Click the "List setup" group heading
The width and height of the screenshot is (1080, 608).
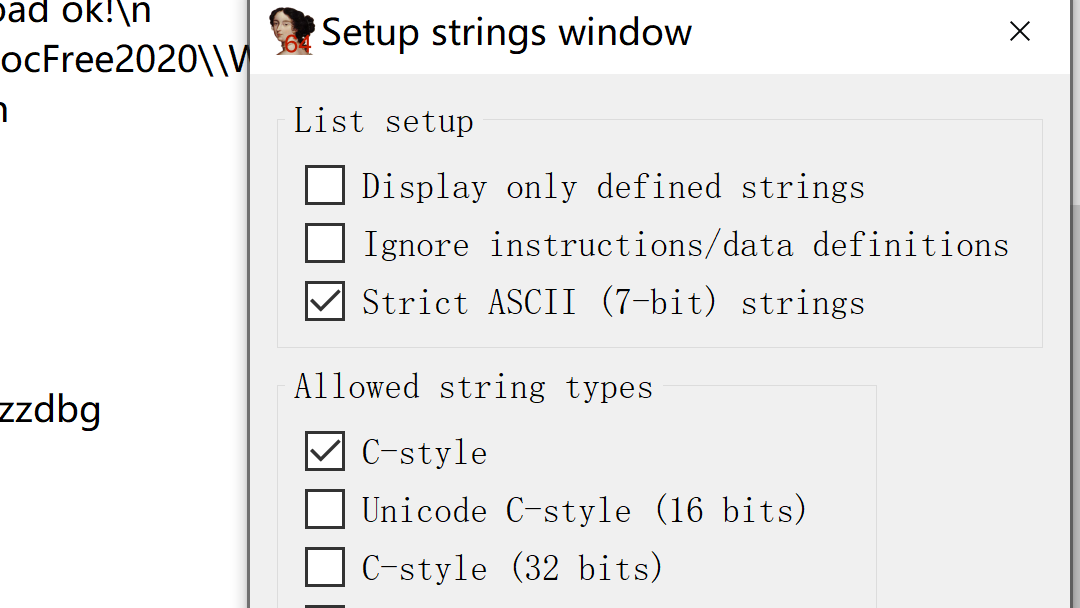point(383,121)
